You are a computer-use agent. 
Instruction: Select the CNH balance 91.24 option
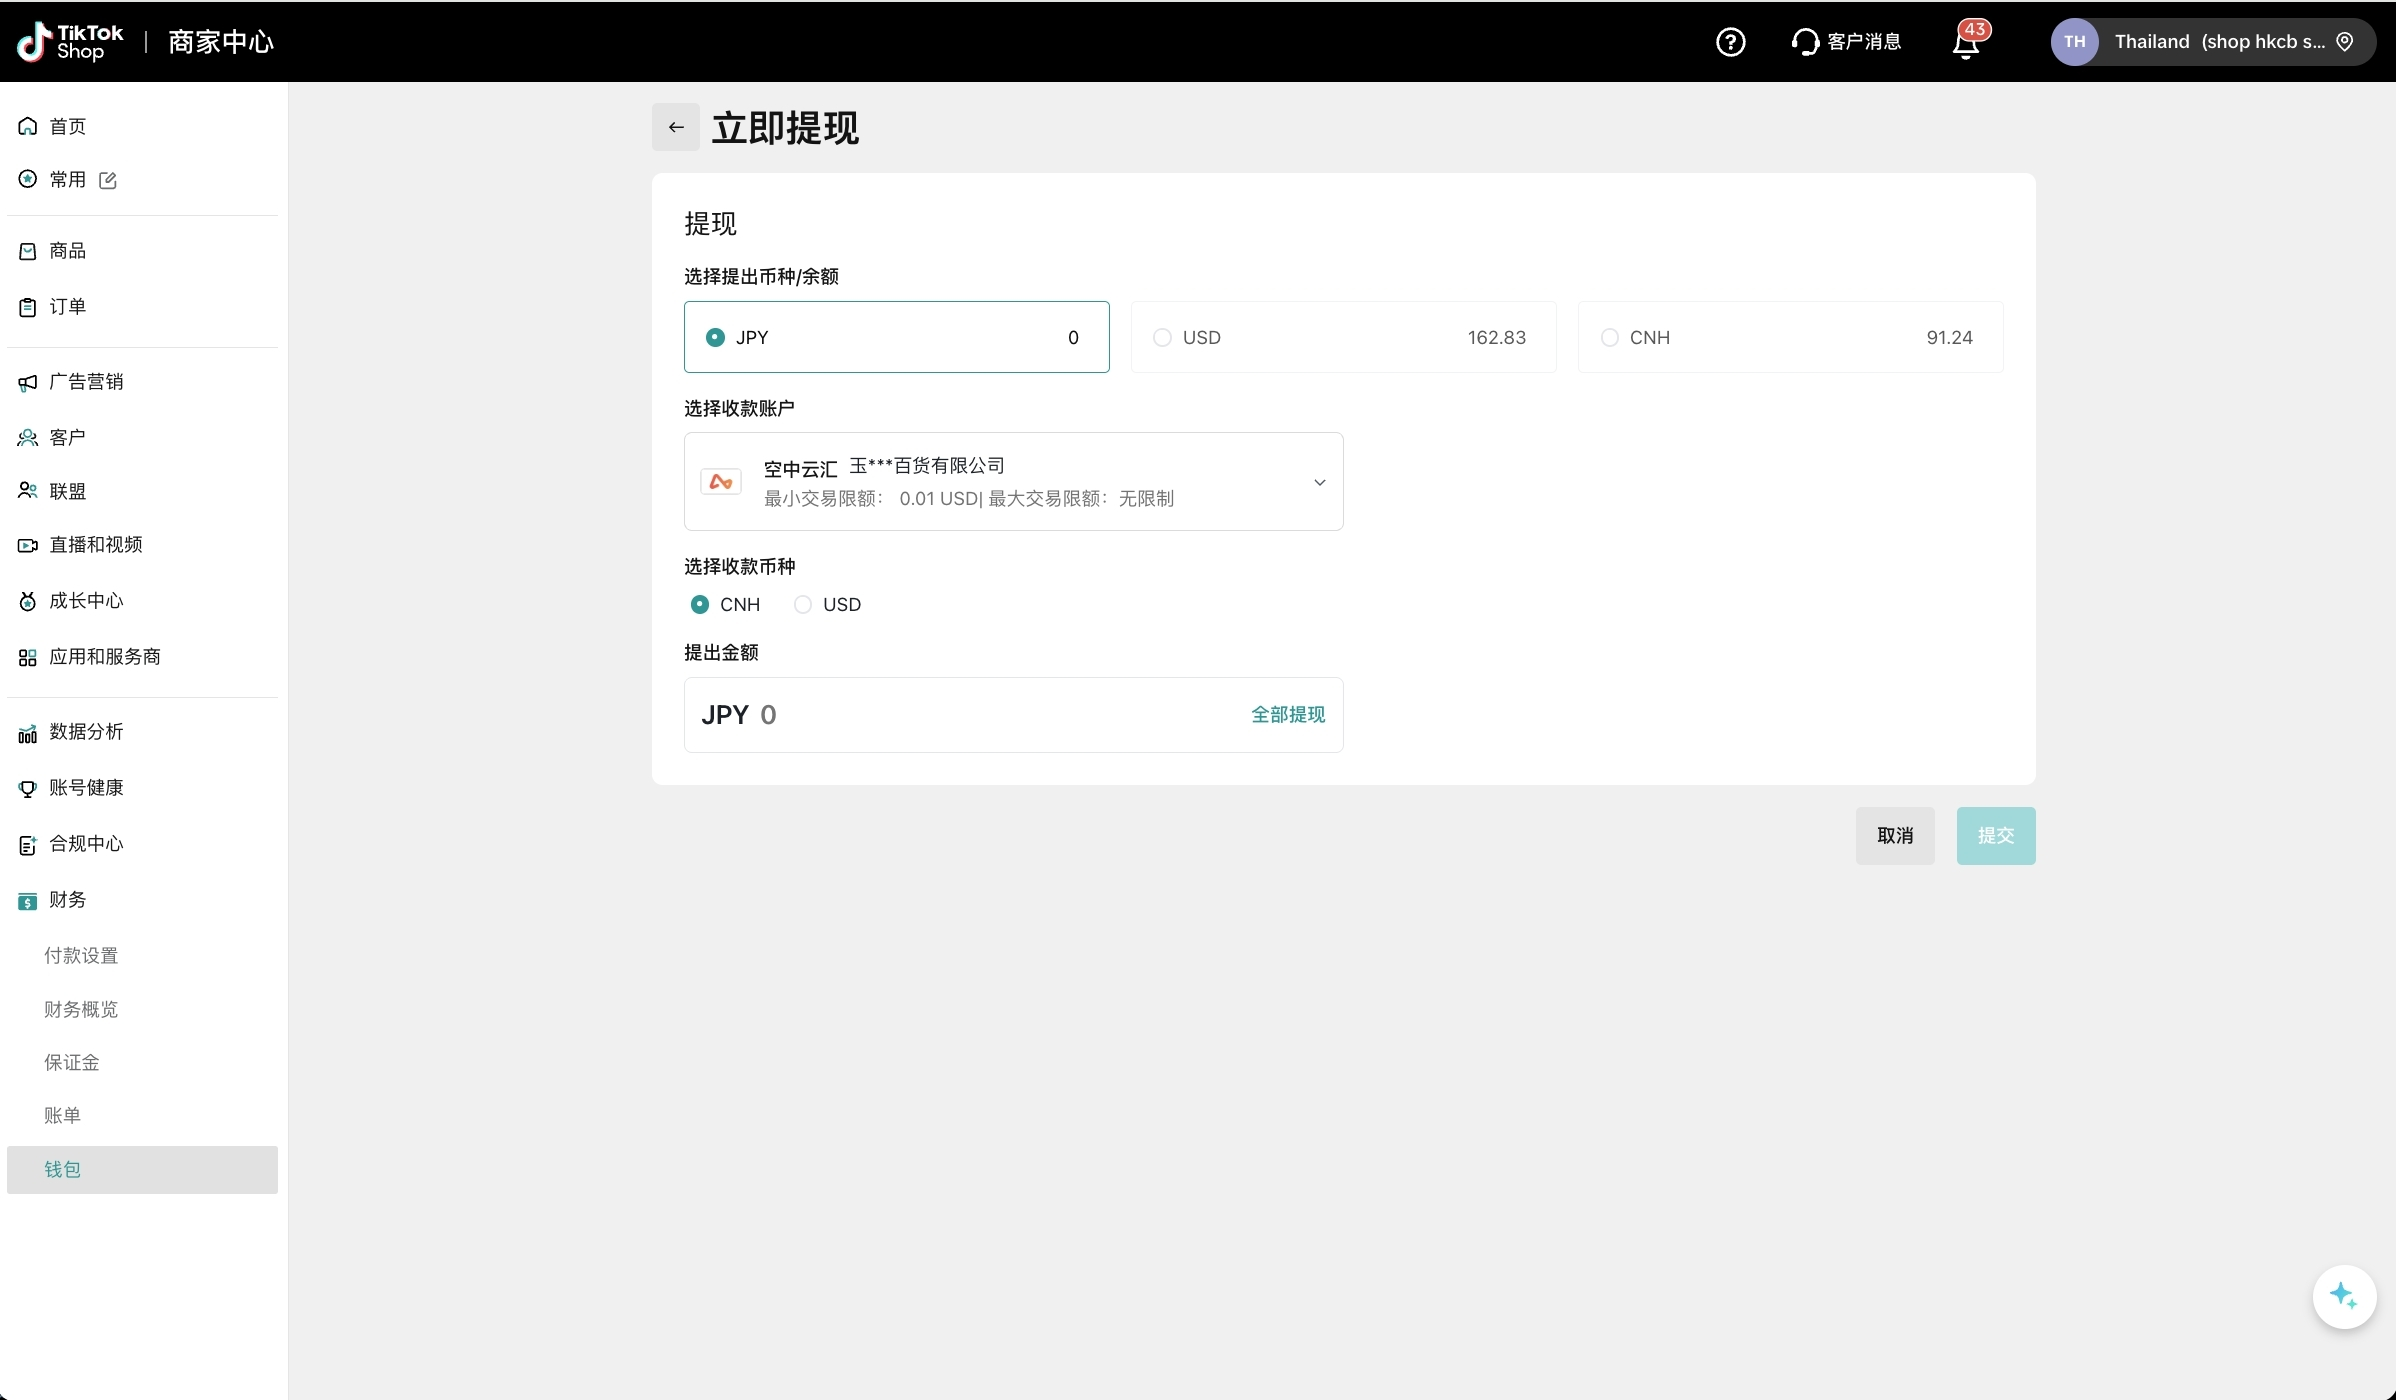pos(1789,337)
